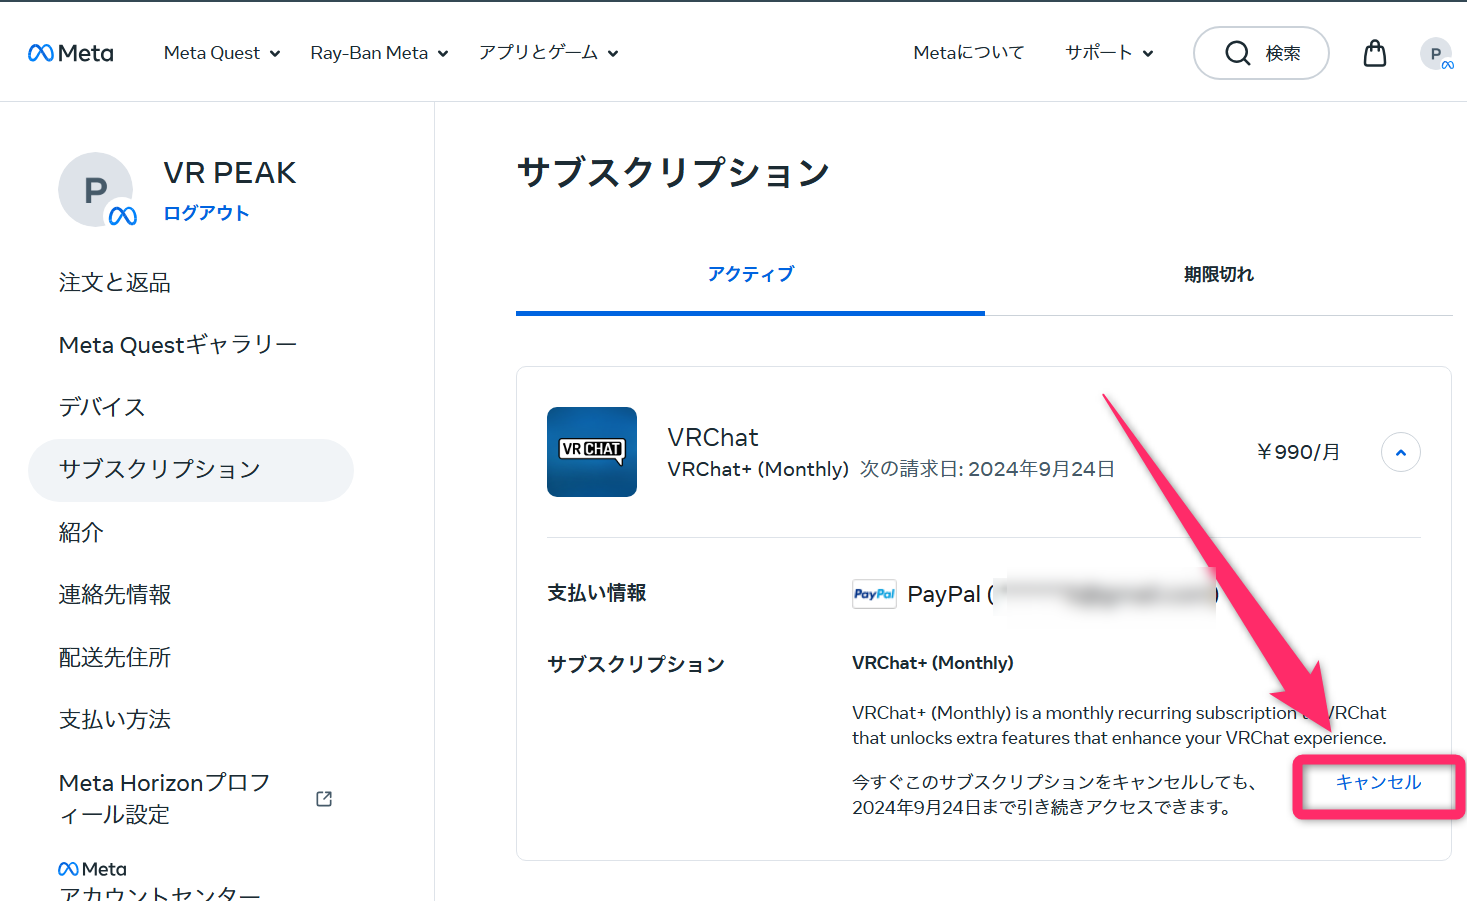
Task: Click the 支払い情報 label
Action: point(597,593)
